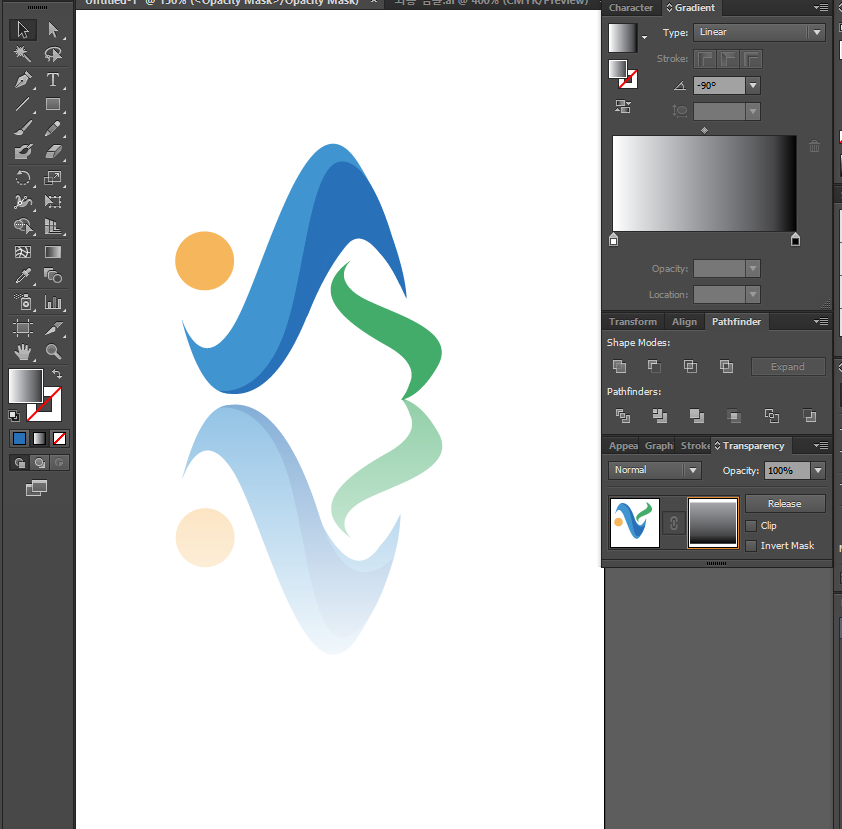842x829 pixels.
Task: Select the Zoom tool
Action: [53, 352]
